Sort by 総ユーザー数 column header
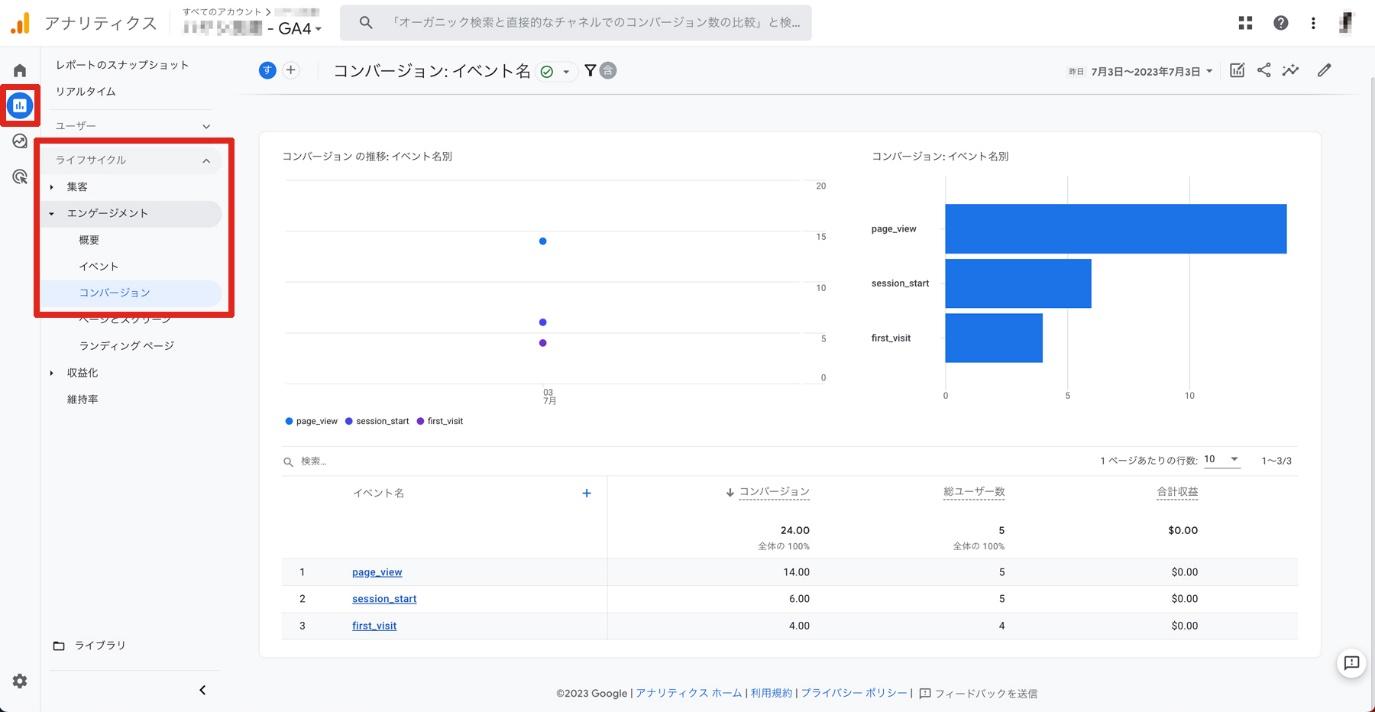Screen dimensions: 1375x712 974,492
